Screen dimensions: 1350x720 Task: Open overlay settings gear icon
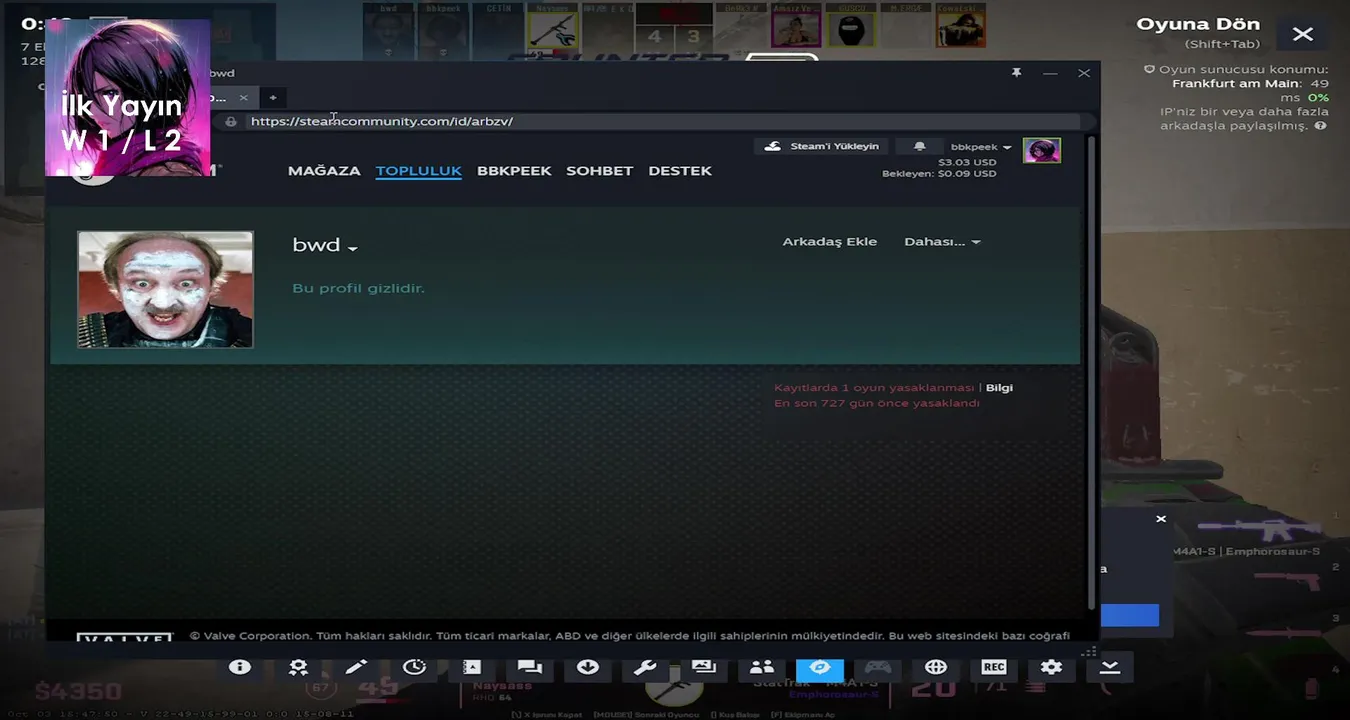point(1051,667)
